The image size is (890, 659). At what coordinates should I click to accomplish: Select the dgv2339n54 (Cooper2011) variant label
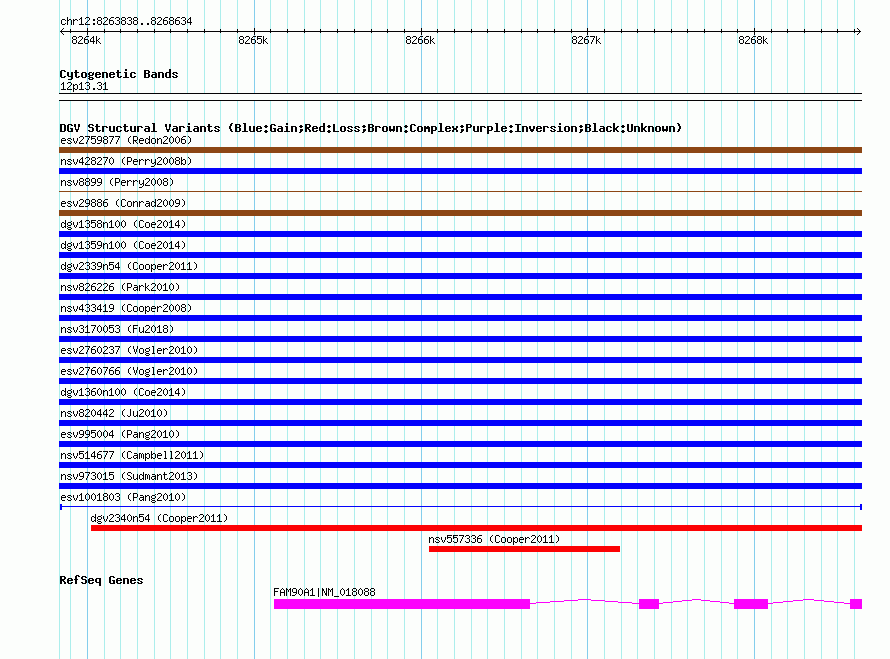tap(128, 266)
